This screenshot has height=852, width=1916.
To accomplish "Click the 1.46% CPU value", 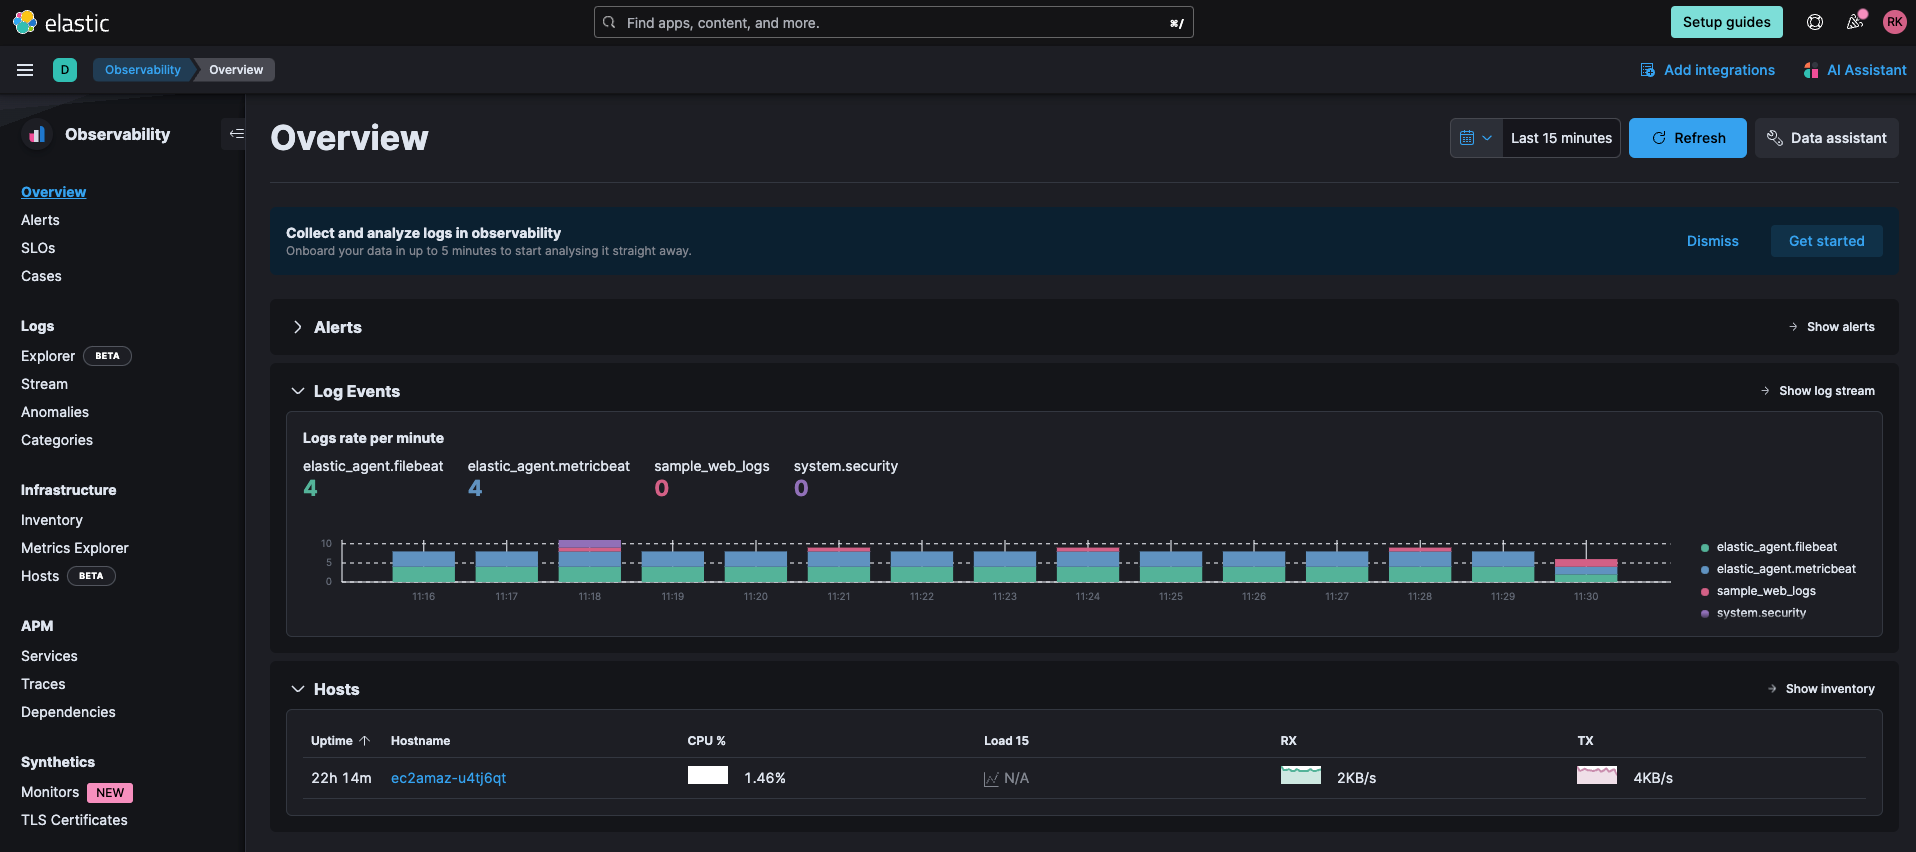I will click(765, 778).
